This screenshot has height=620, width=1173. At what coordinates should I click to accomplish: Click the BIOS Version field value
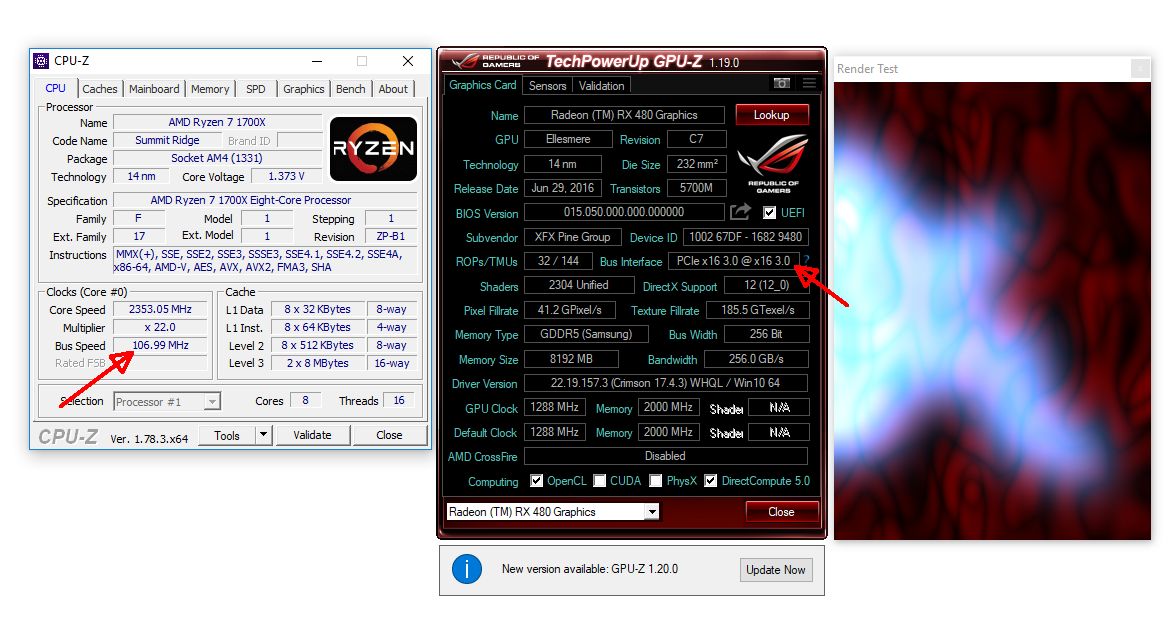624,212
